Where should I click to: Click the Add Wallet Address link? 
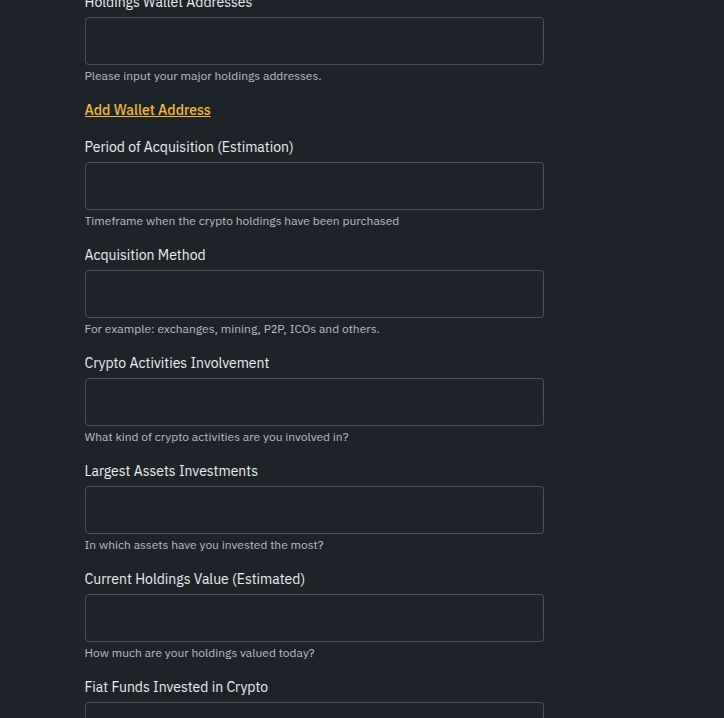[148, 110]
